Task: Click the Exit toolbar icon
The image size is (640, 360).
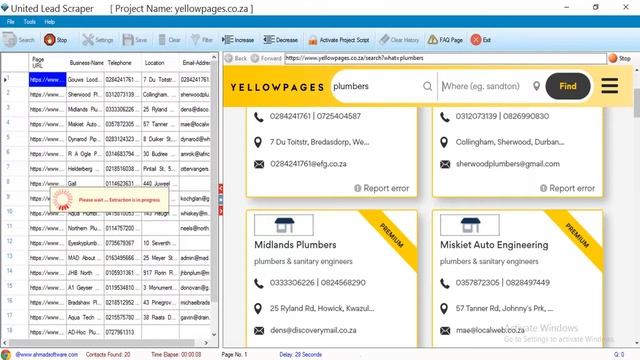Action: [476, 40]
